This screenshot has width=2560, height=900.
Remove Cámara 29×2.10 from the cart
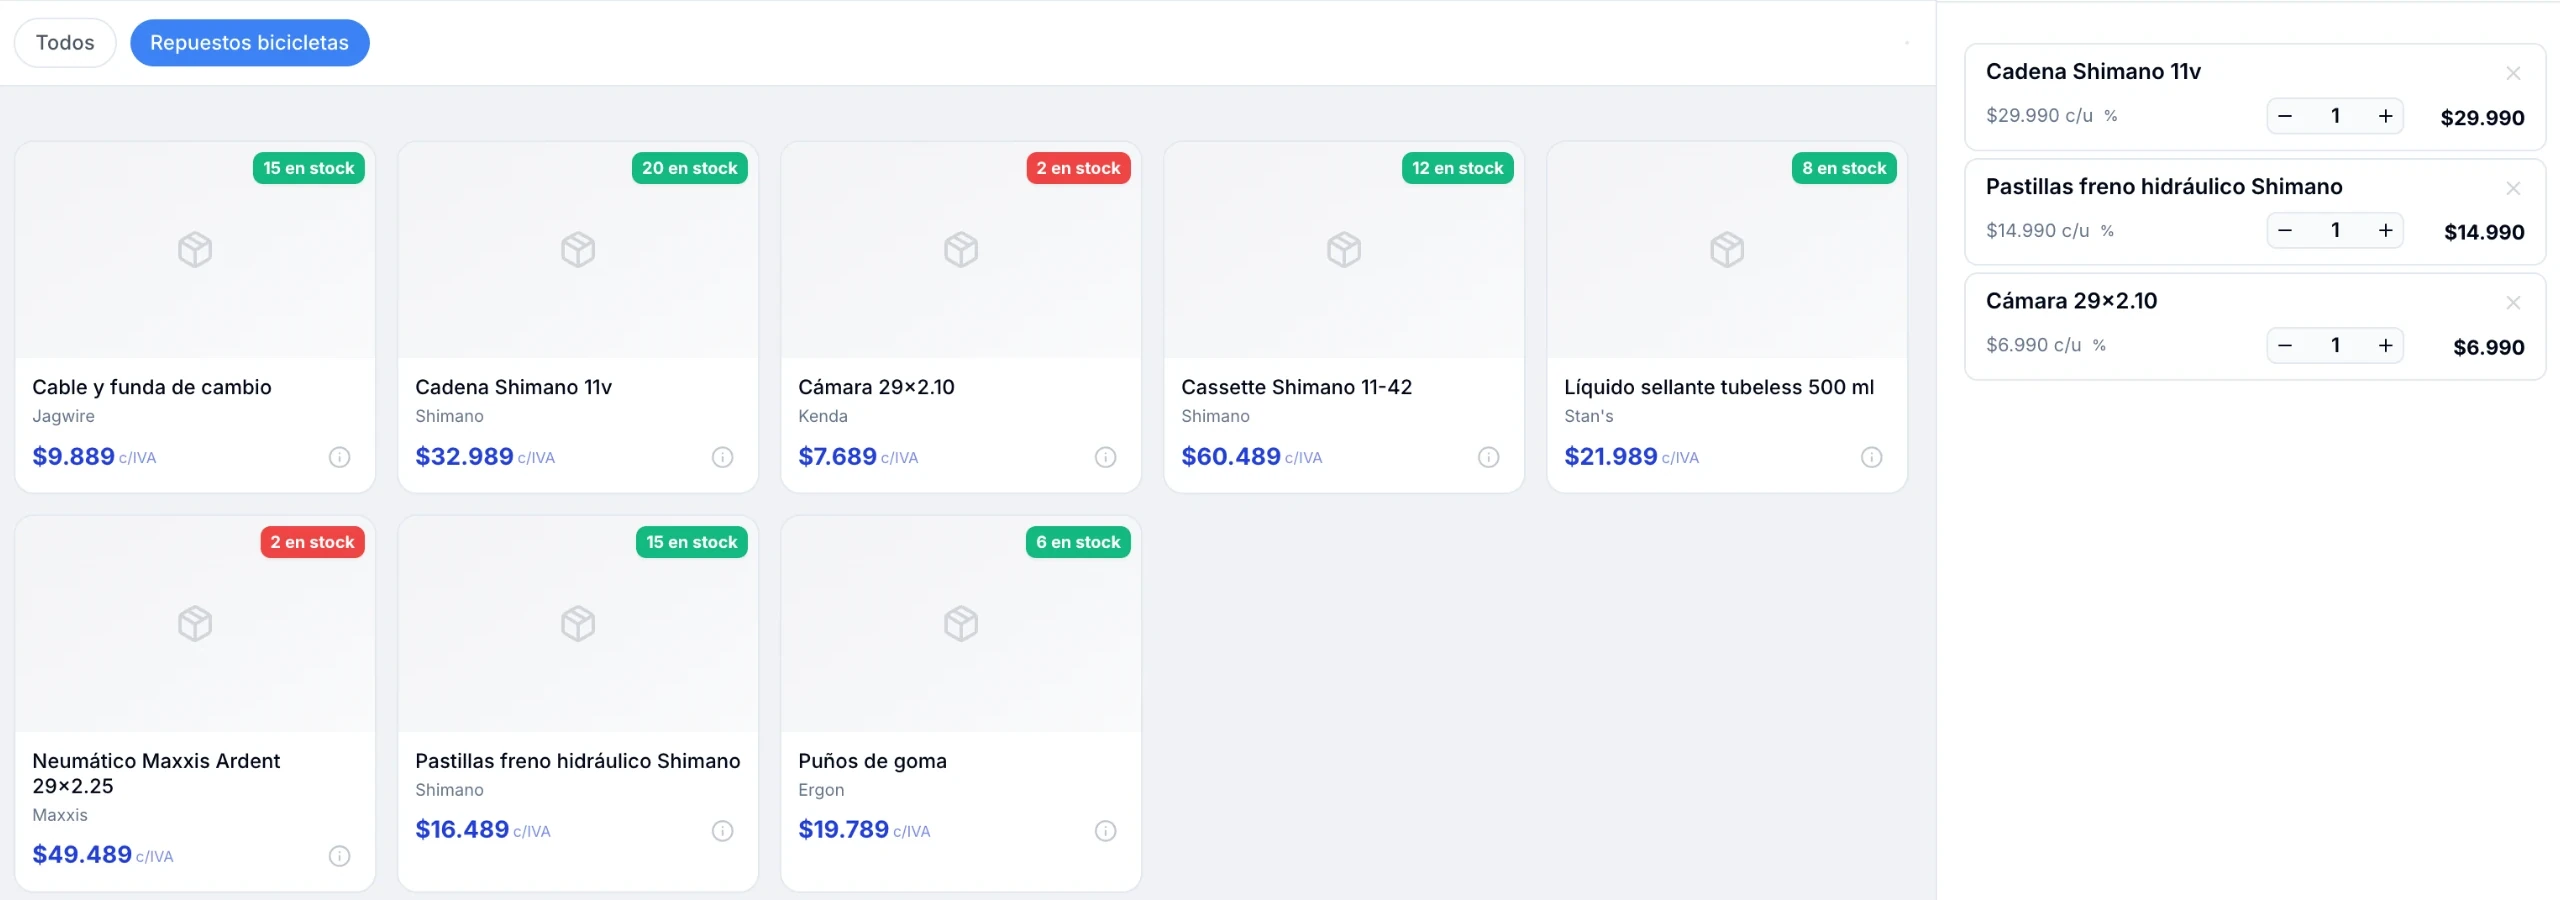[2513, 302]
